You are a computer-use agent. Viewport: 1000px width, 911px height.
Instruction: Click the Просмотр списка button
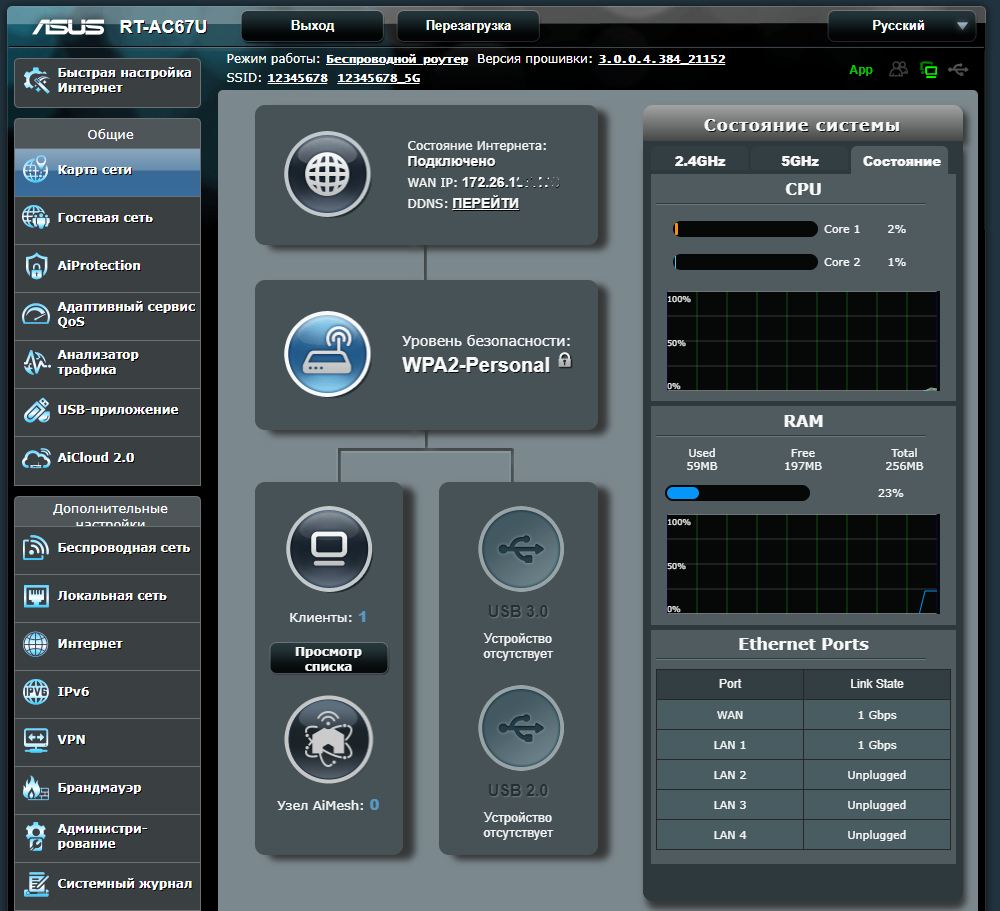pyautogui.click(x=329, y=659)
